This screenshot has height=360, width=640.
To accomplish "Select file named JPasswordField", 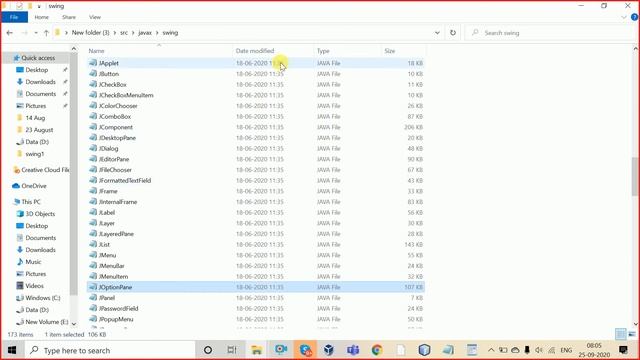I will (119, 308).
